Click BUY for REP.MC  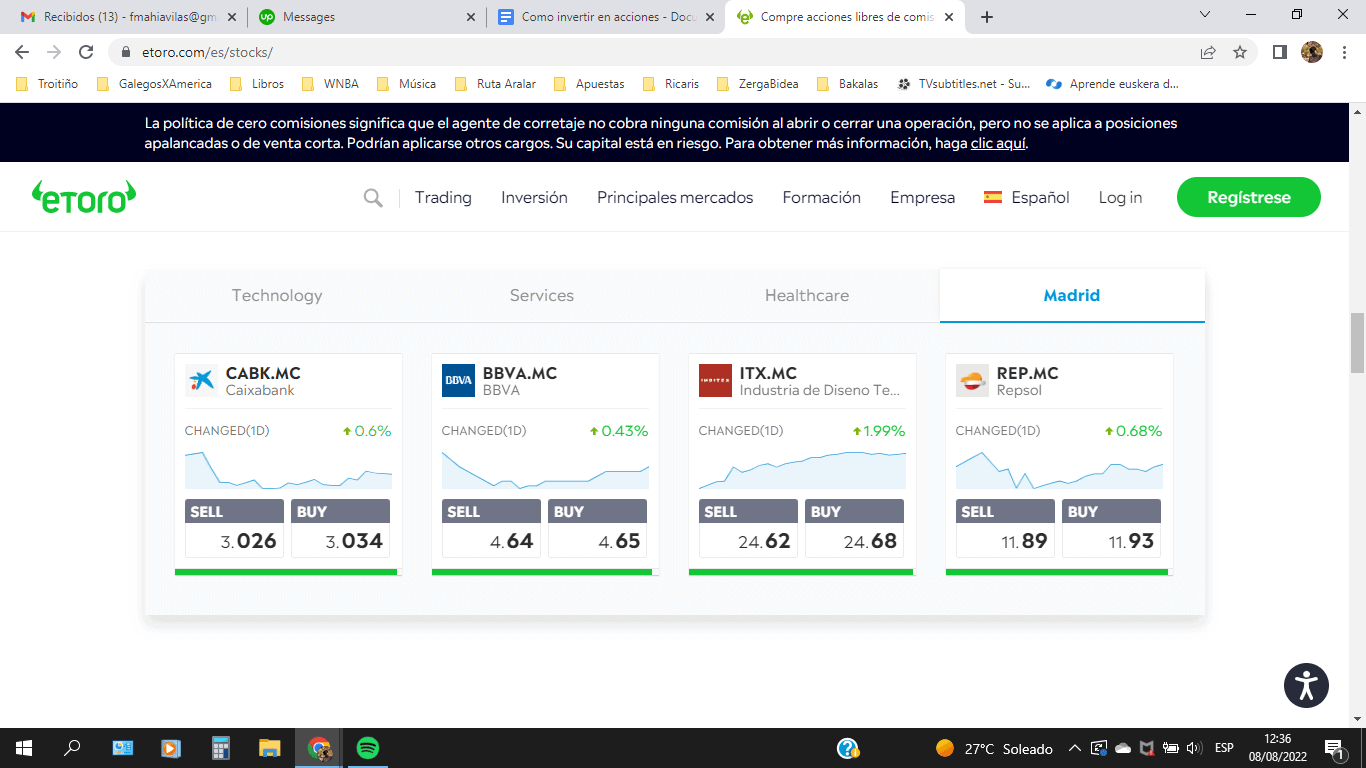tap(1111, 529)
